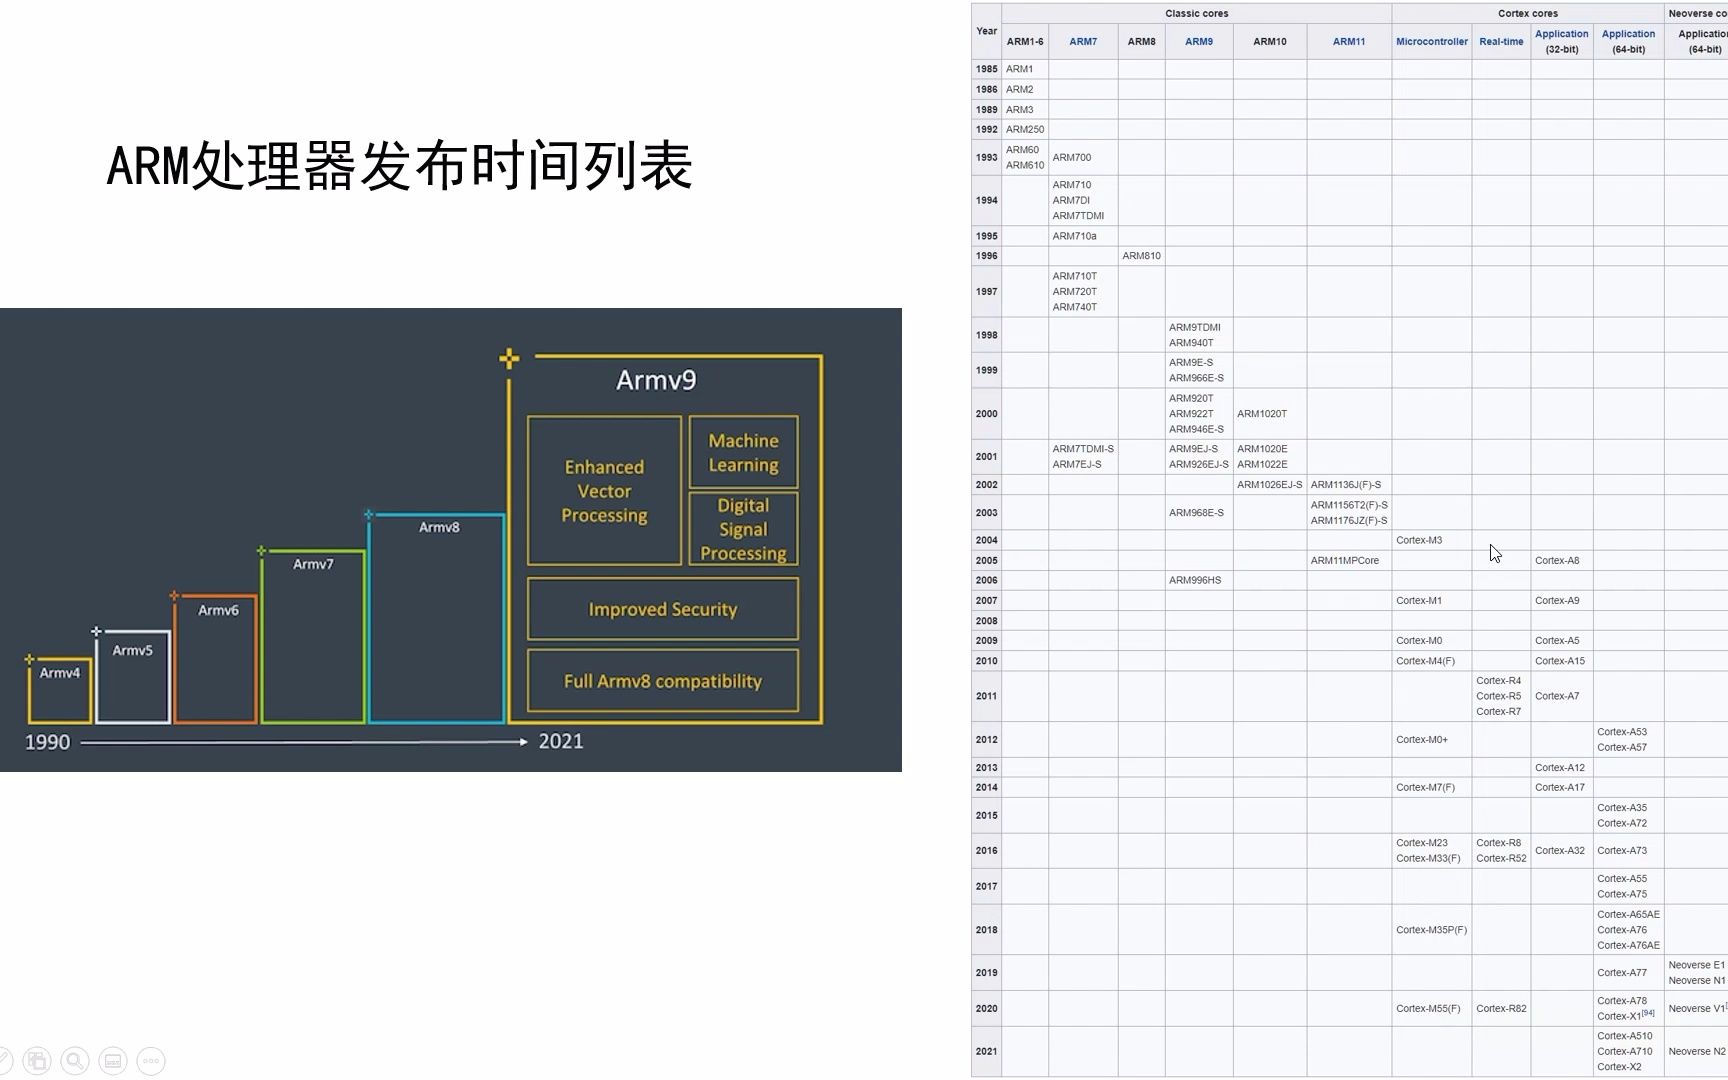Viewport: 1728px width, 1080px height.
Task: Select the slide title ARM处理器发布时间列表
Action: pyautogui.click(x=399, y=166)
